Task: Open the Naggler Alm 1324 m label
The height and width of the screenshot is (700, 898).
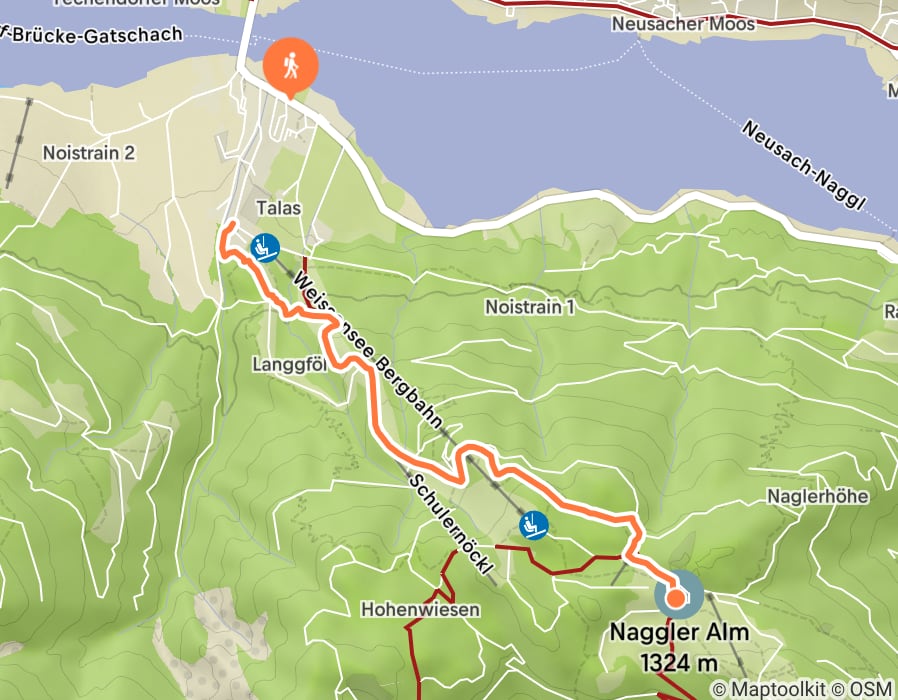Action: click(x=679, y=647)
